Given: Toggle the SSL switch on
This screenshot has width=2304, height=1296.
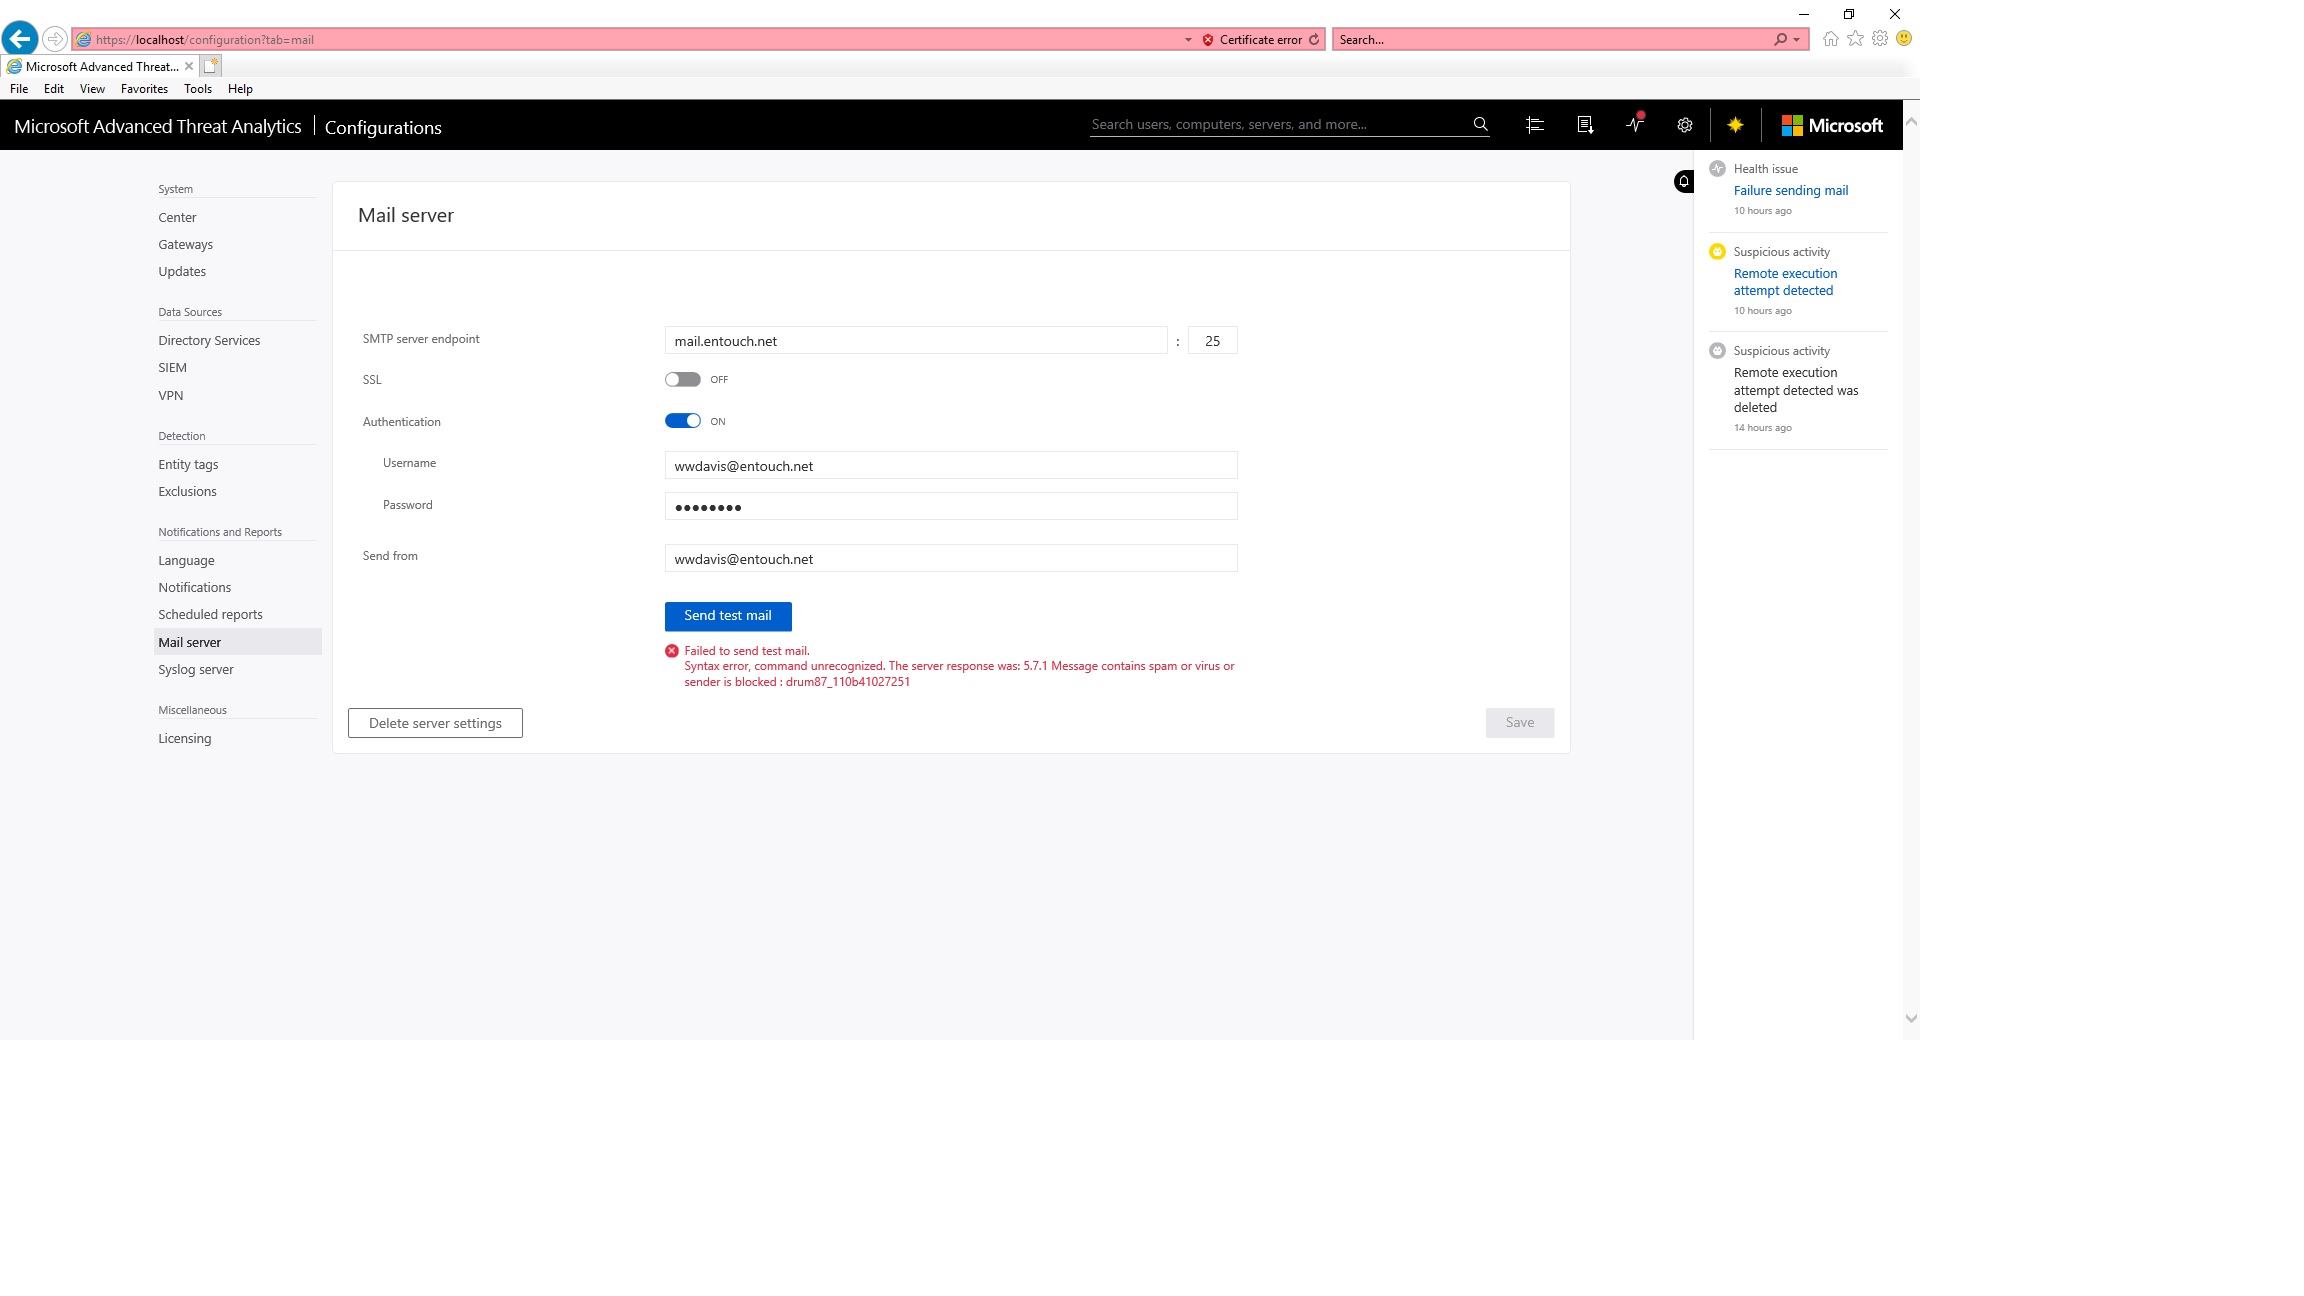Looking at the screenshot, I should click(683, 380).
